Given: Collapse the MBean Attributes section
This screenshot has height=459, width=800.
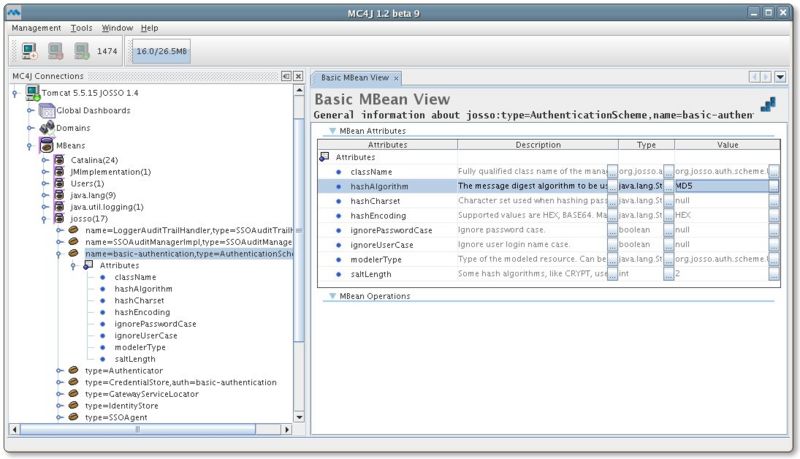Looking at the screenshot, I should point(333,131).
